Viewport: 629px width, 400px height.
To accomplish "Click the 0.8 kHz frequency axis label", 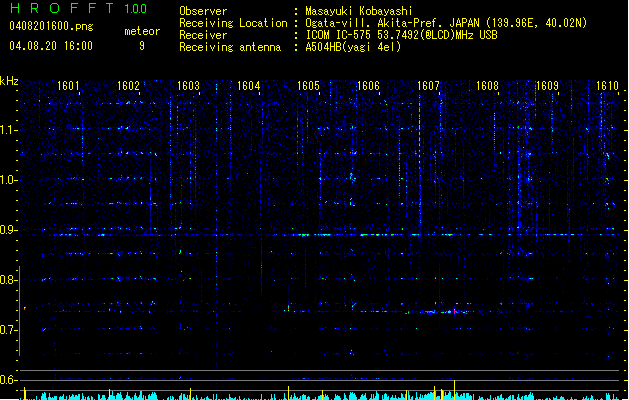I will point(8,280).
